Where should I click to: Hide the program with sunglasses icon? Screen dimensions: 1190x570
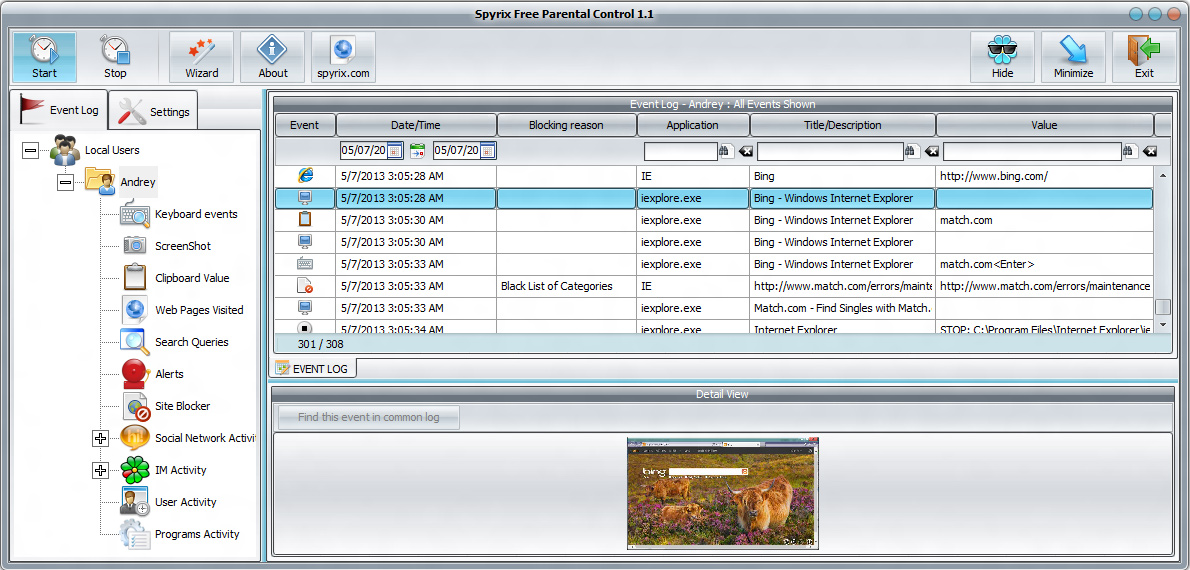[x=1002, y=57]
